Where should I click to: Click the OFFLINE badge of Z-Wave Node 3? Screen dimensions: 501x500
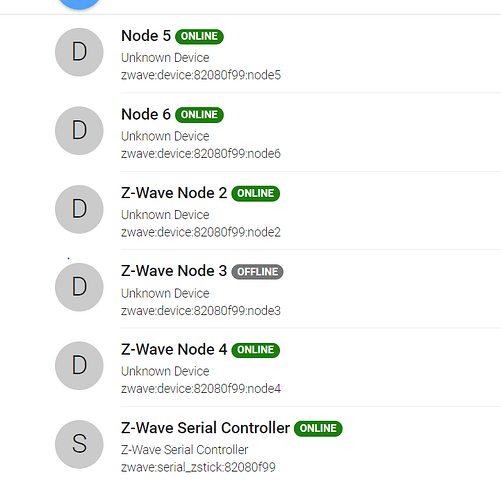tap(257, 272)
